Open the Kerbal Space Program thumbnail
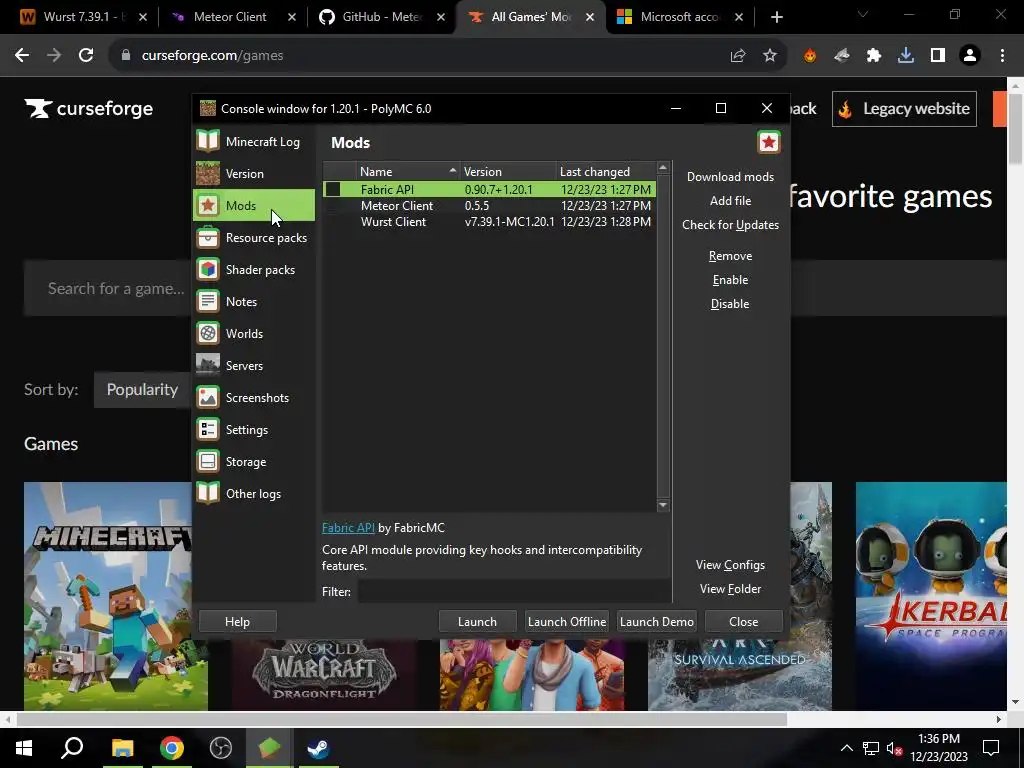 [x=931, y=596]
